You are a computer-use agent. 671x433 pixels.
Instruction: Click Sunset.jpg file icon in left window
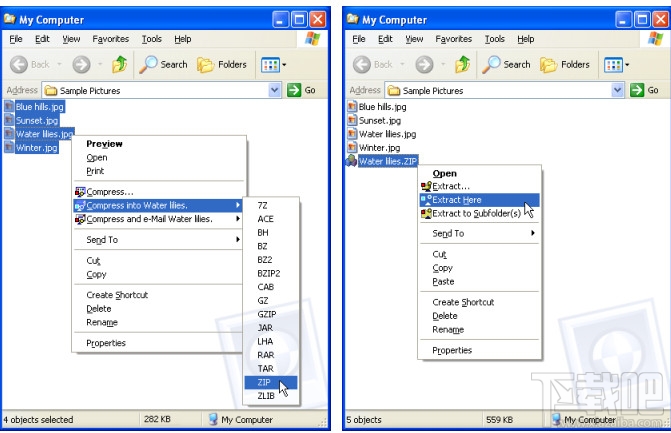pyautogui.click(x=9, y=120)
